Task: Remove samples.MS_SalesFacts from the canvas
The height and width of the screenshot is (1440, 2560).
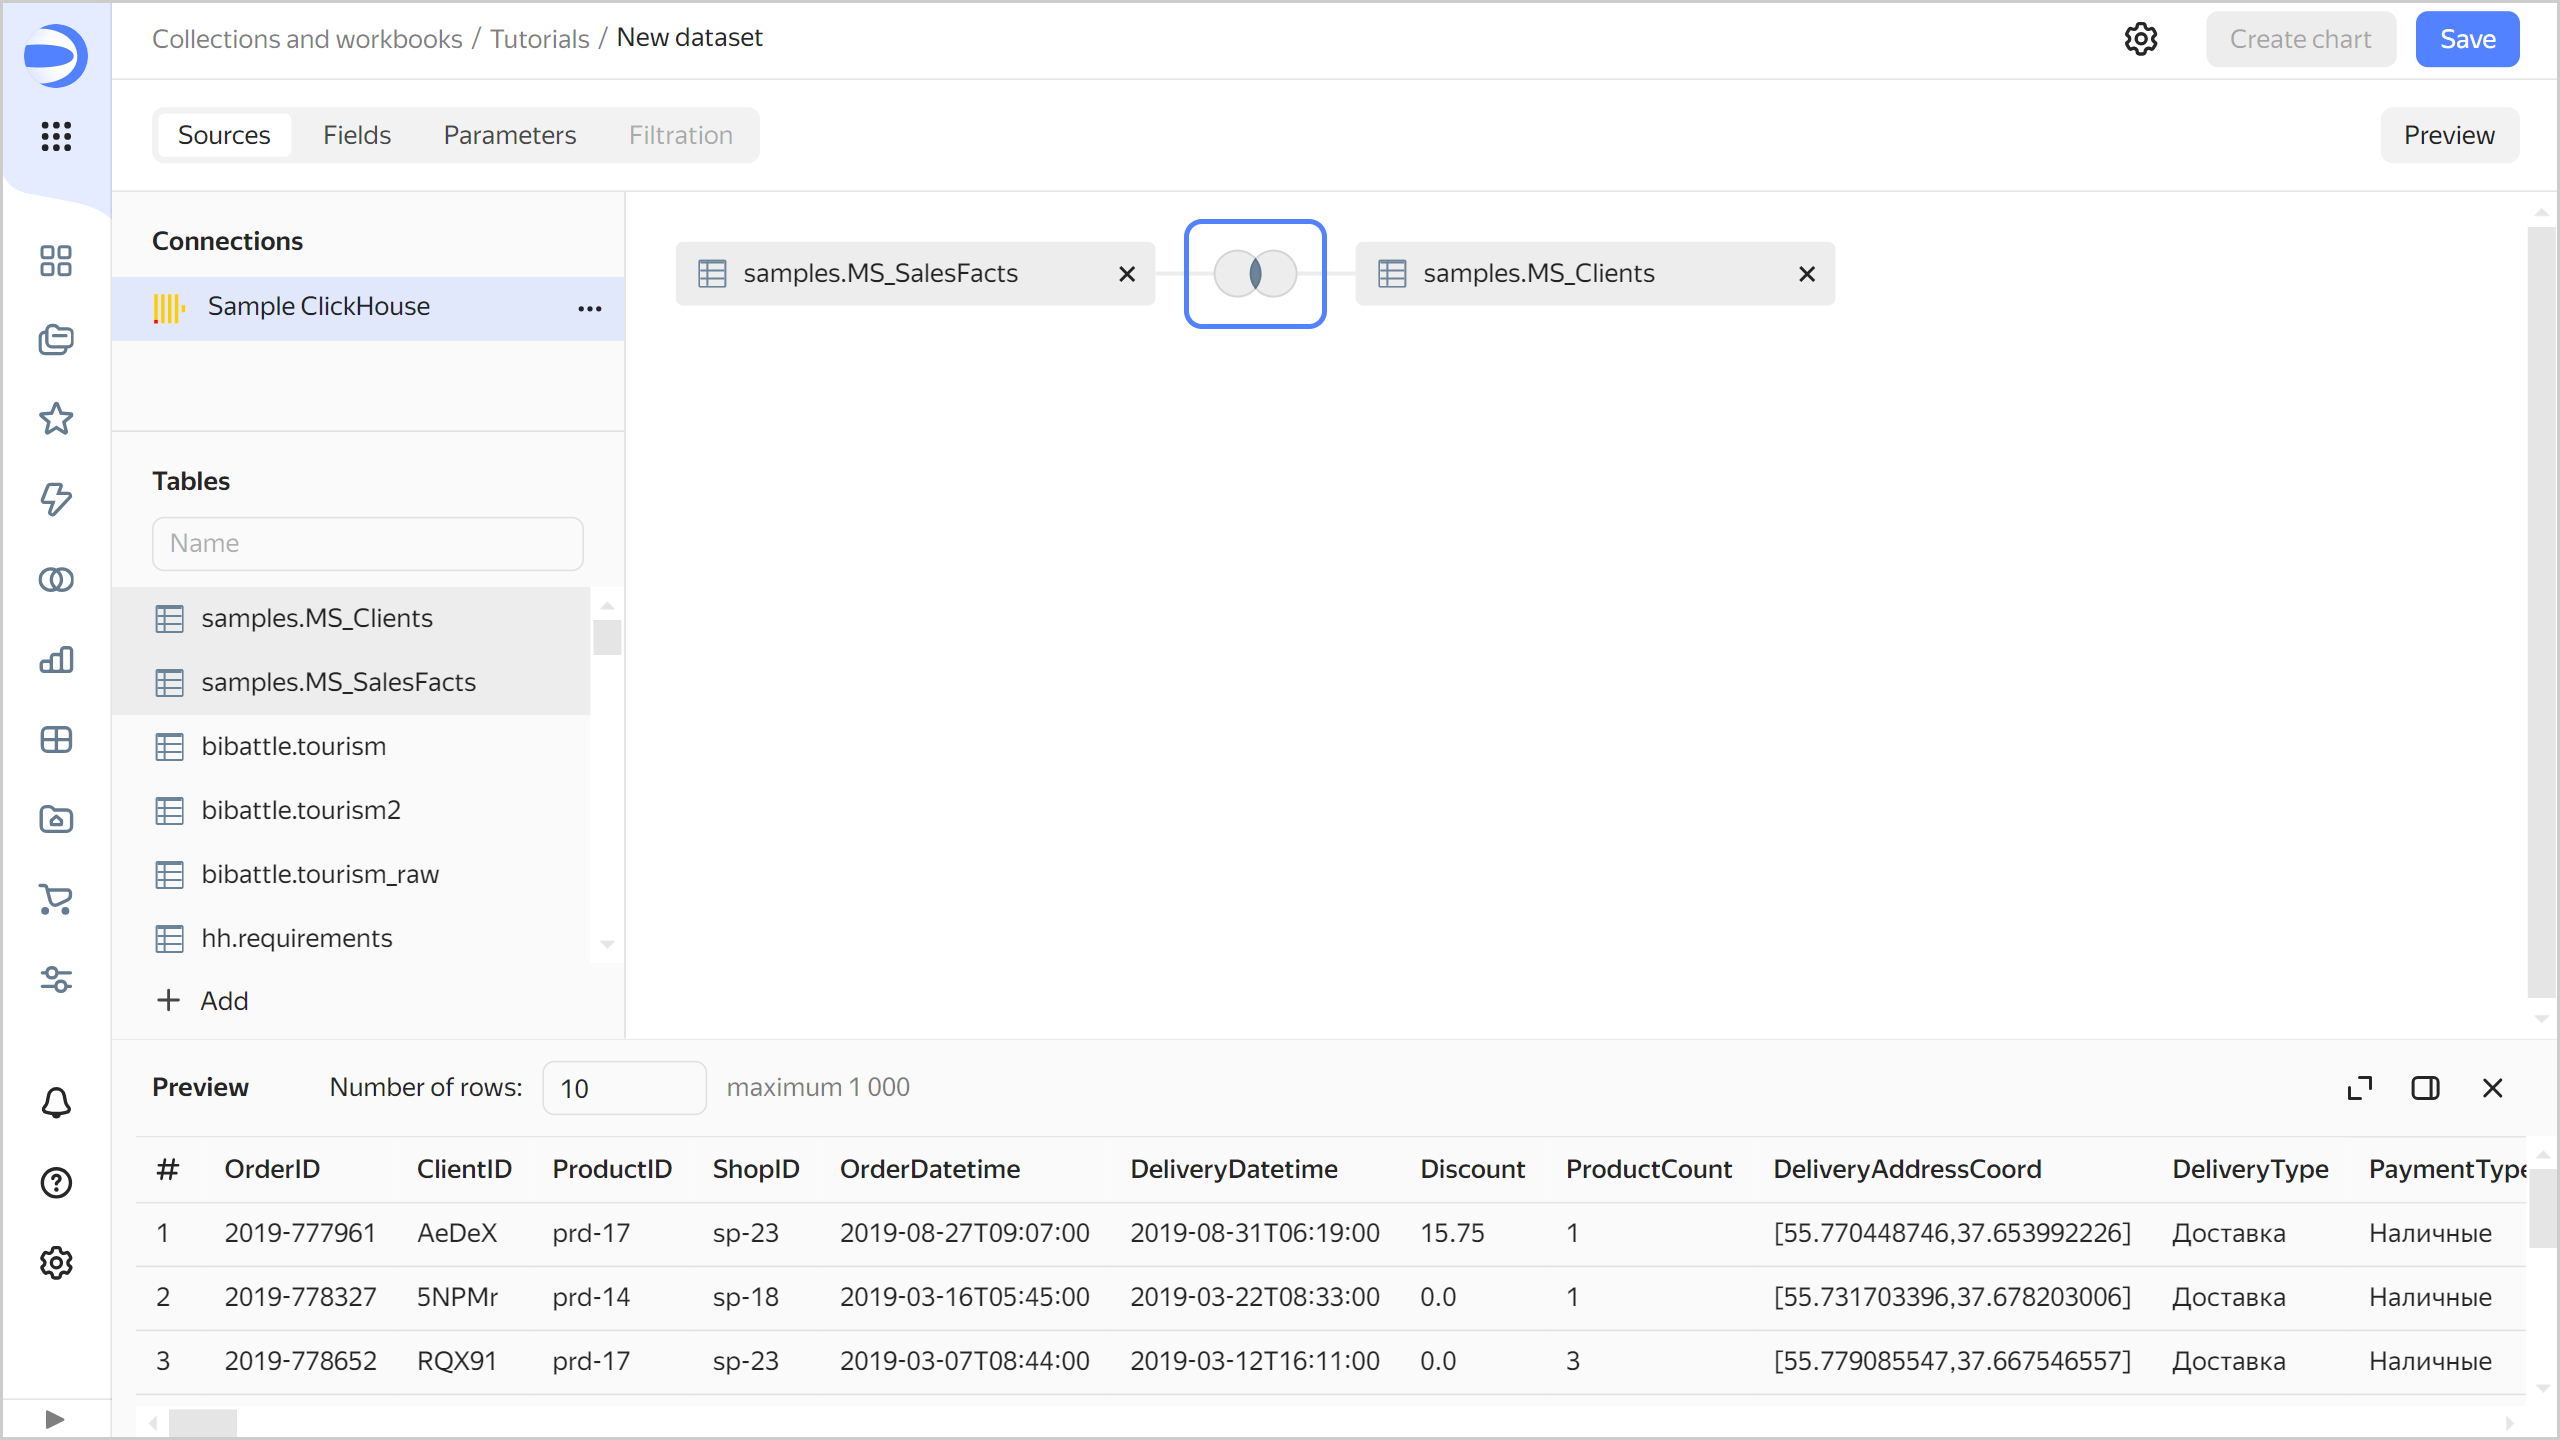Action: pyautogui.click(x=1127, y=273)
